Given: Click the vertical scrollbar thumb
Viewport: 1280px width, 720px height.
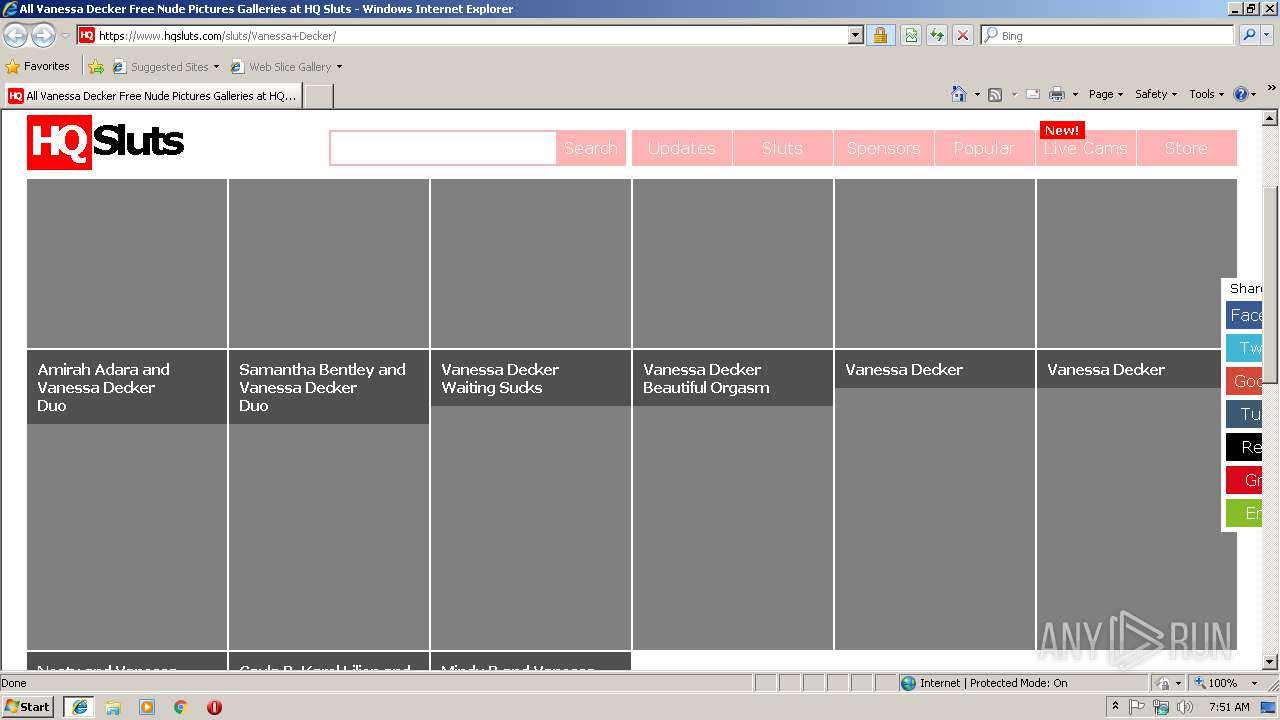Looking at the screenshot, I should 1270,285.
